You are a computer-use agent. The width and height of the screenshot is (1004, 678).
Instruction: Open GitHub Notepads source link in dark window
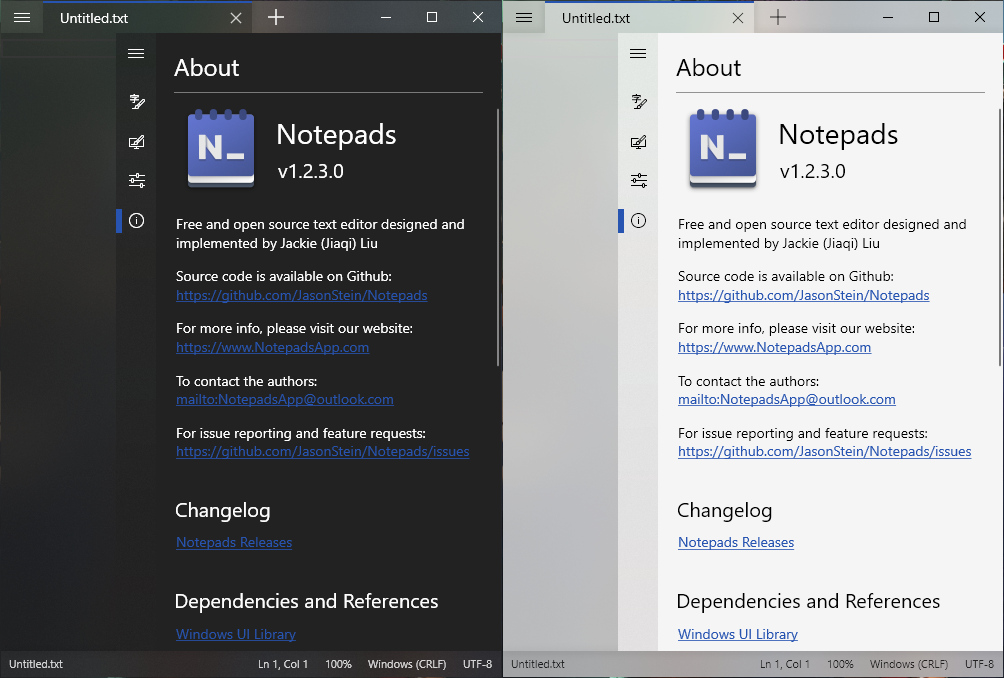(302, 295)
